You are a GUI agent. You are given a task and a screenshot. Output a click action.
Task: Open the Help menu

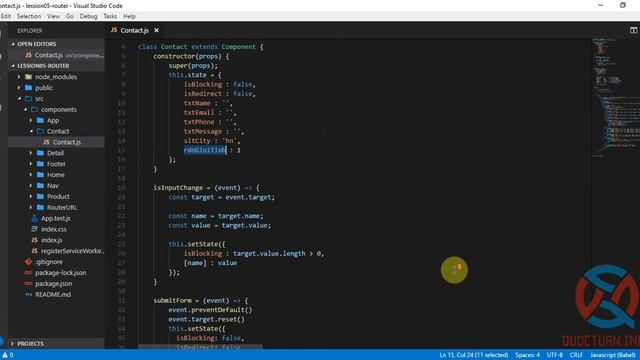coord(129,16)
